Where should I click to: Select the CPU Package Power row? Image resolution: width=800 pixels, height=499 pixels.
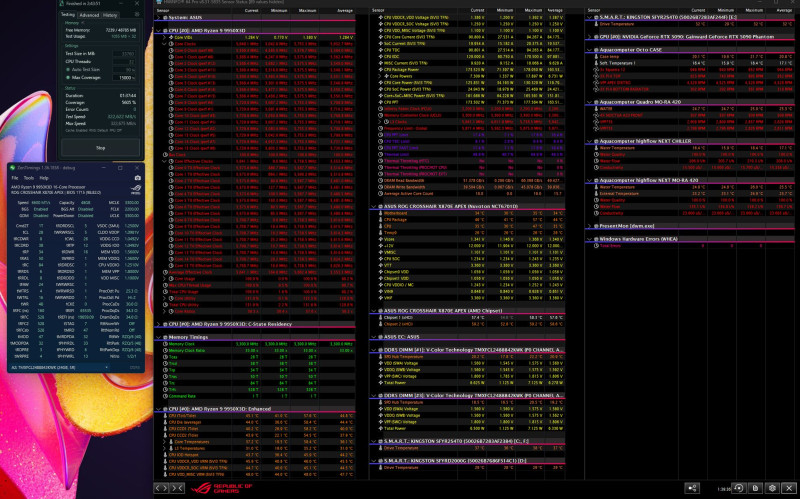[469, 69]
